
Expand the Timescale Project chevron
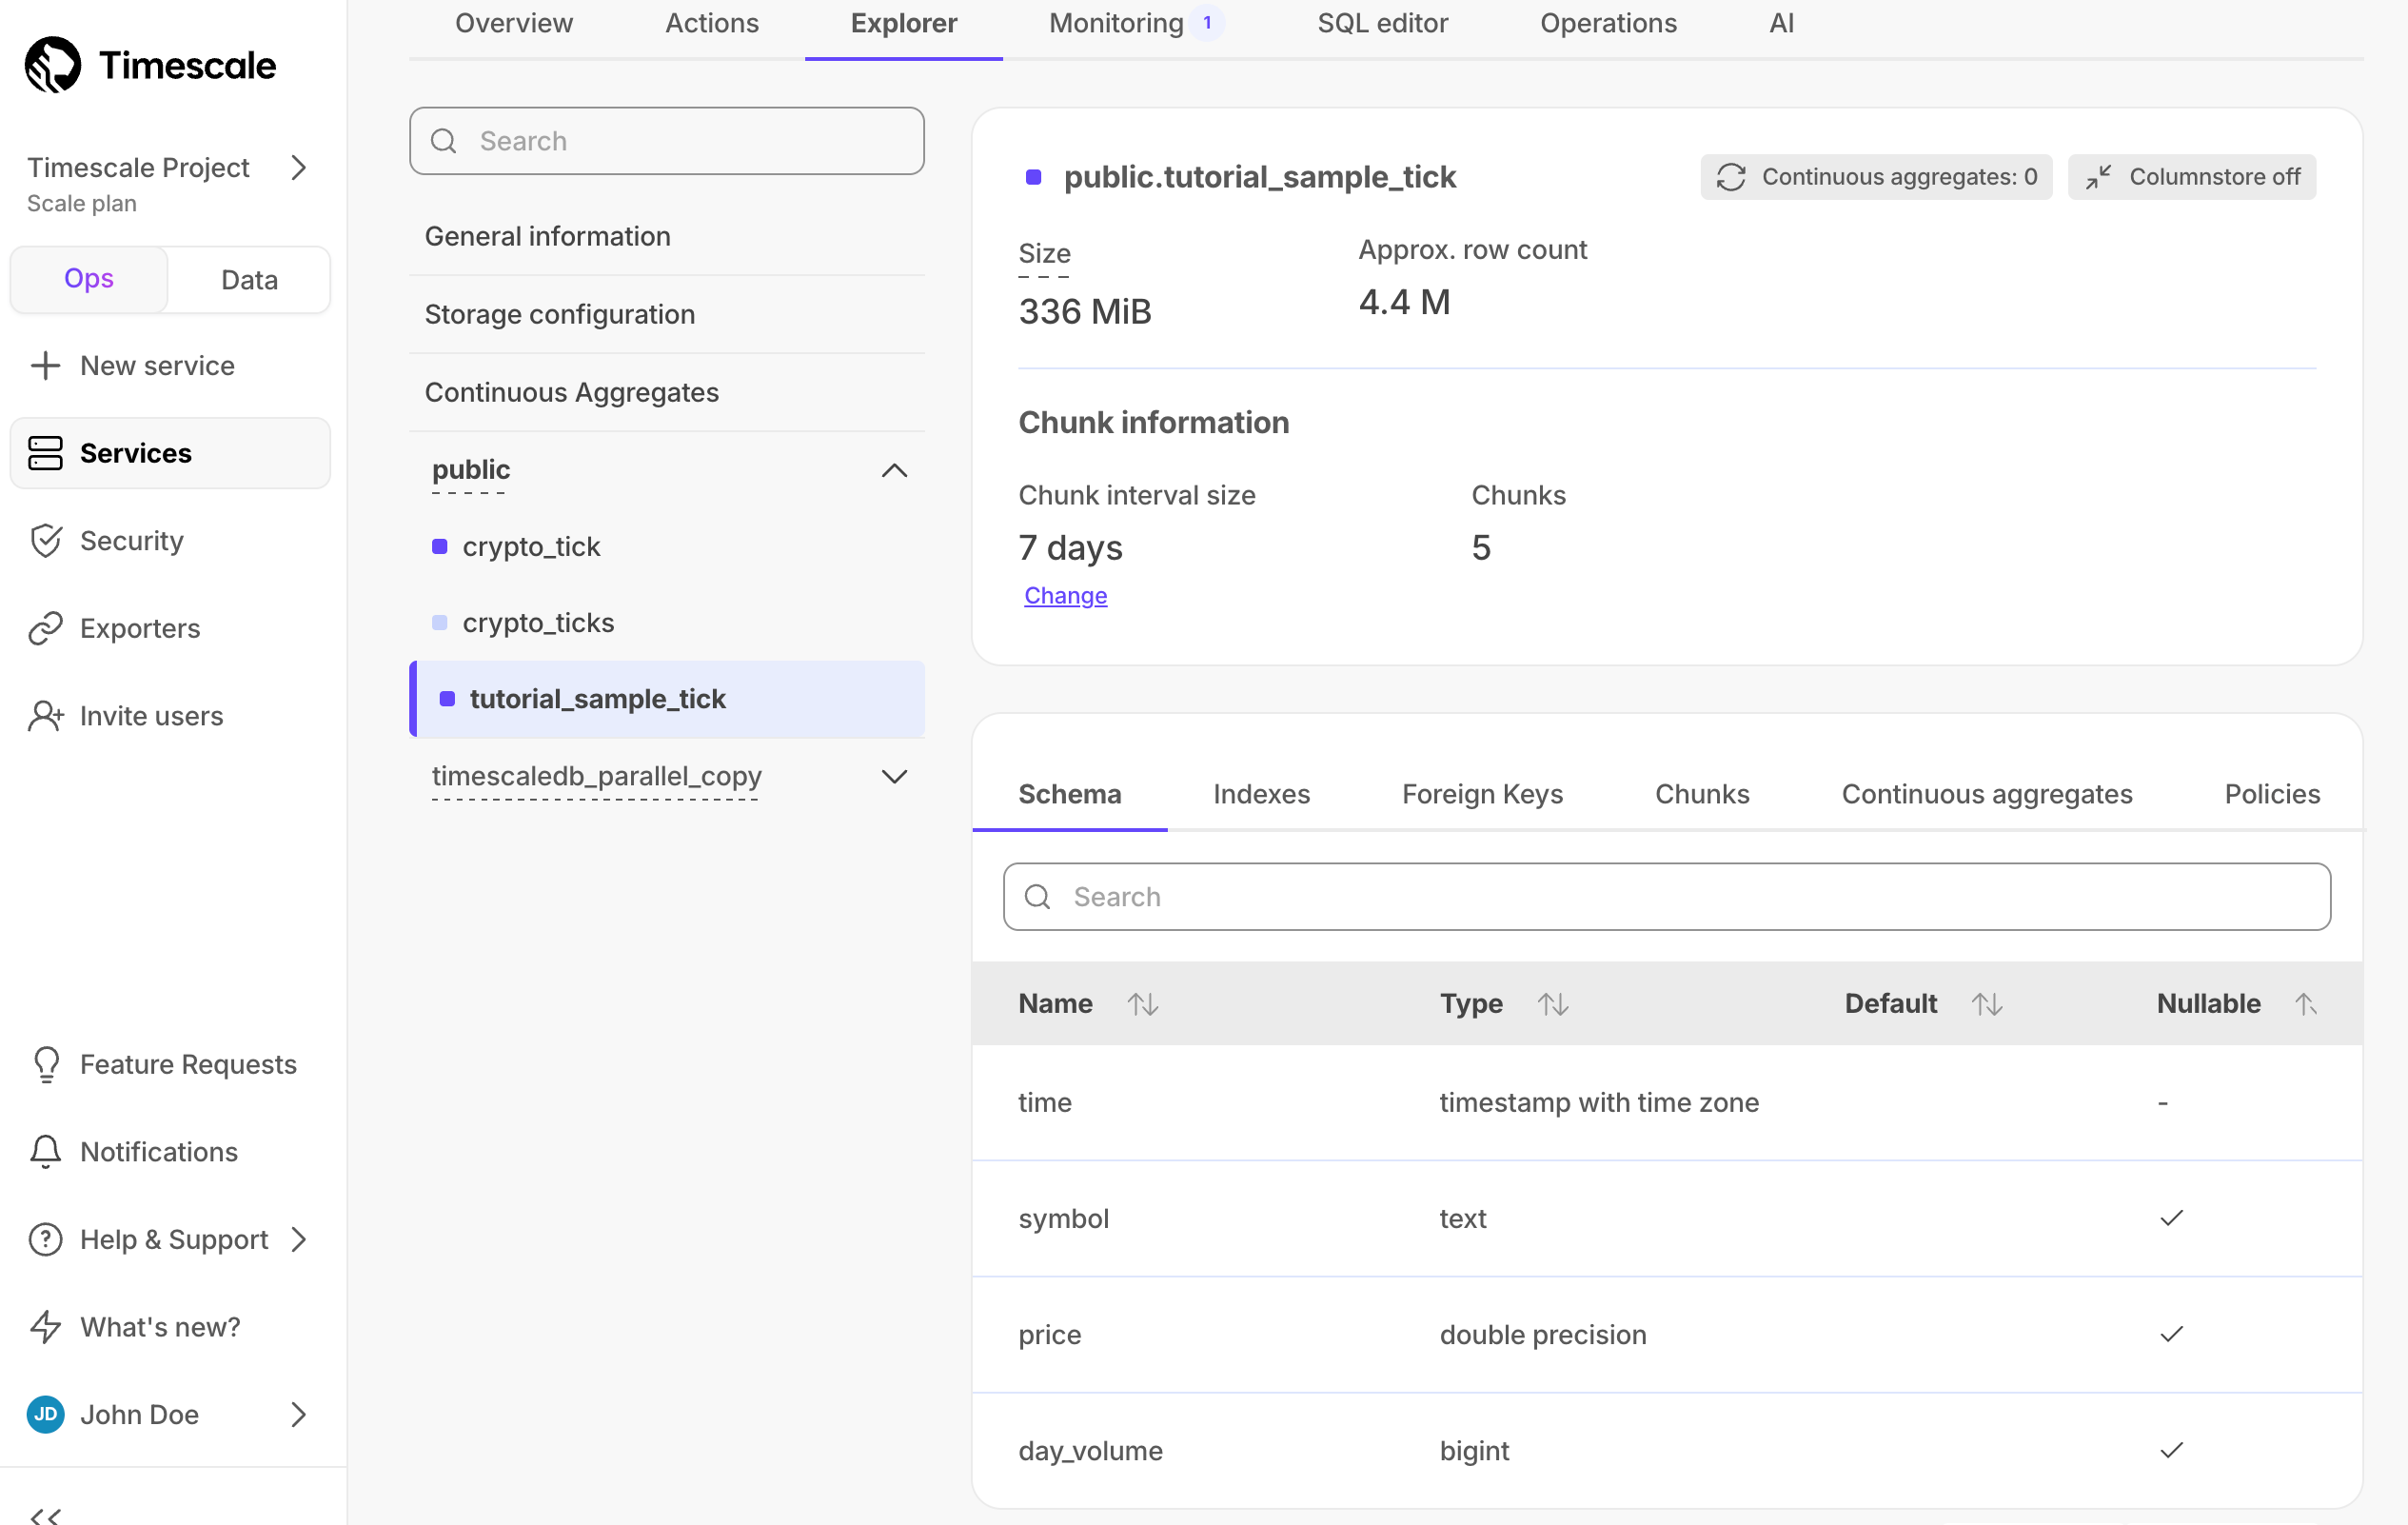(298, 167)
